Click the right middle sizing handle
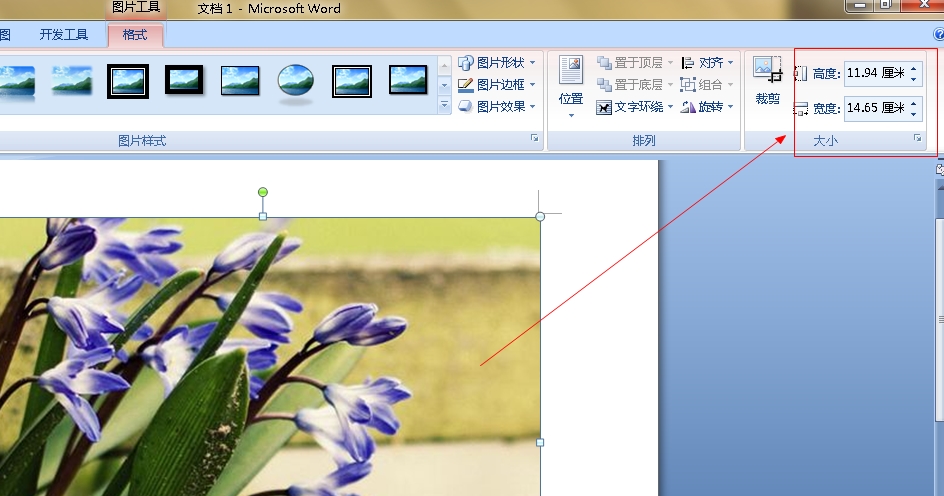The height and width of the screenshot is (496, 944). click(540, 442)
